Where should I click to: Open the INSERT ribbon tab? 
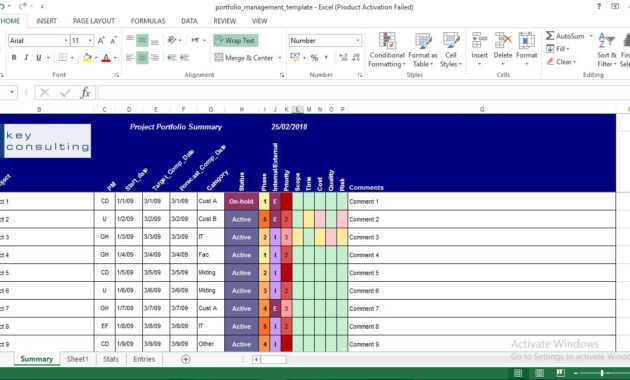click(46, 21)
